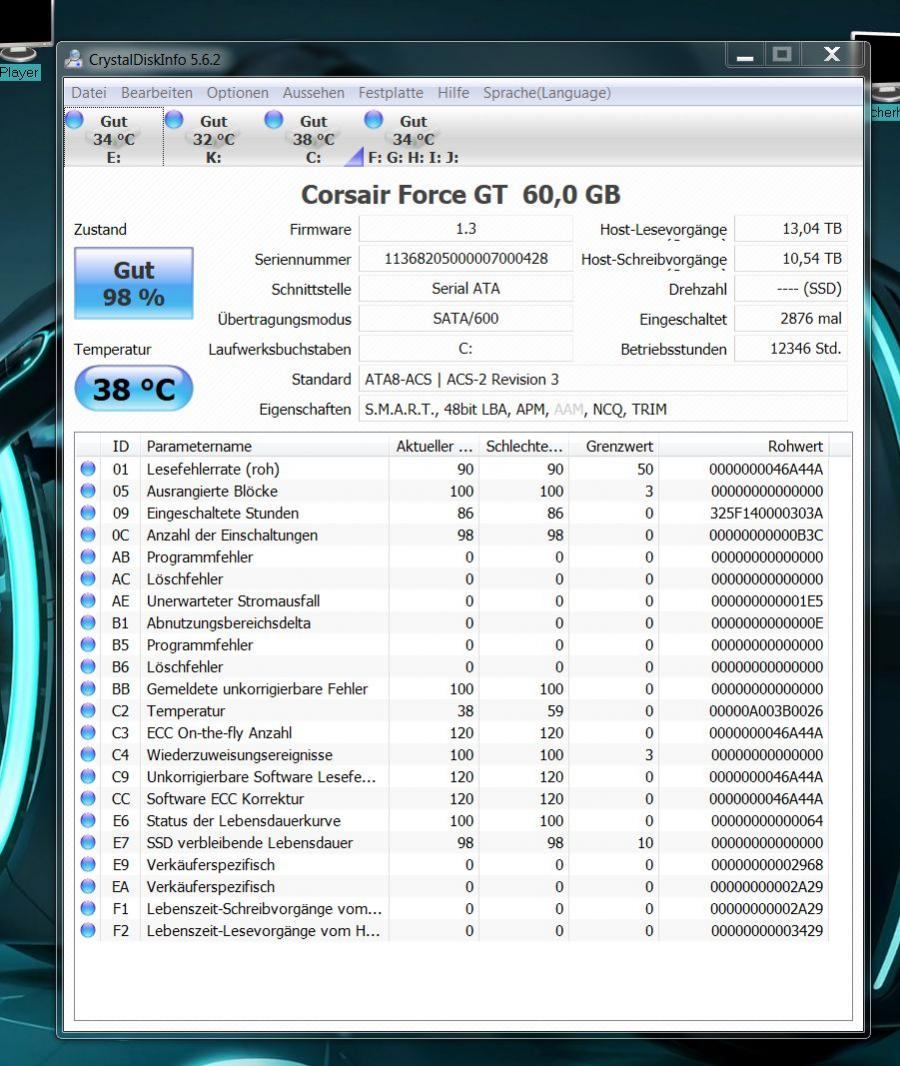The width and height of the screenshot is (900, 1066).
Task: Click the Gut 98 % health status button
Action: [x=134, y=283]
